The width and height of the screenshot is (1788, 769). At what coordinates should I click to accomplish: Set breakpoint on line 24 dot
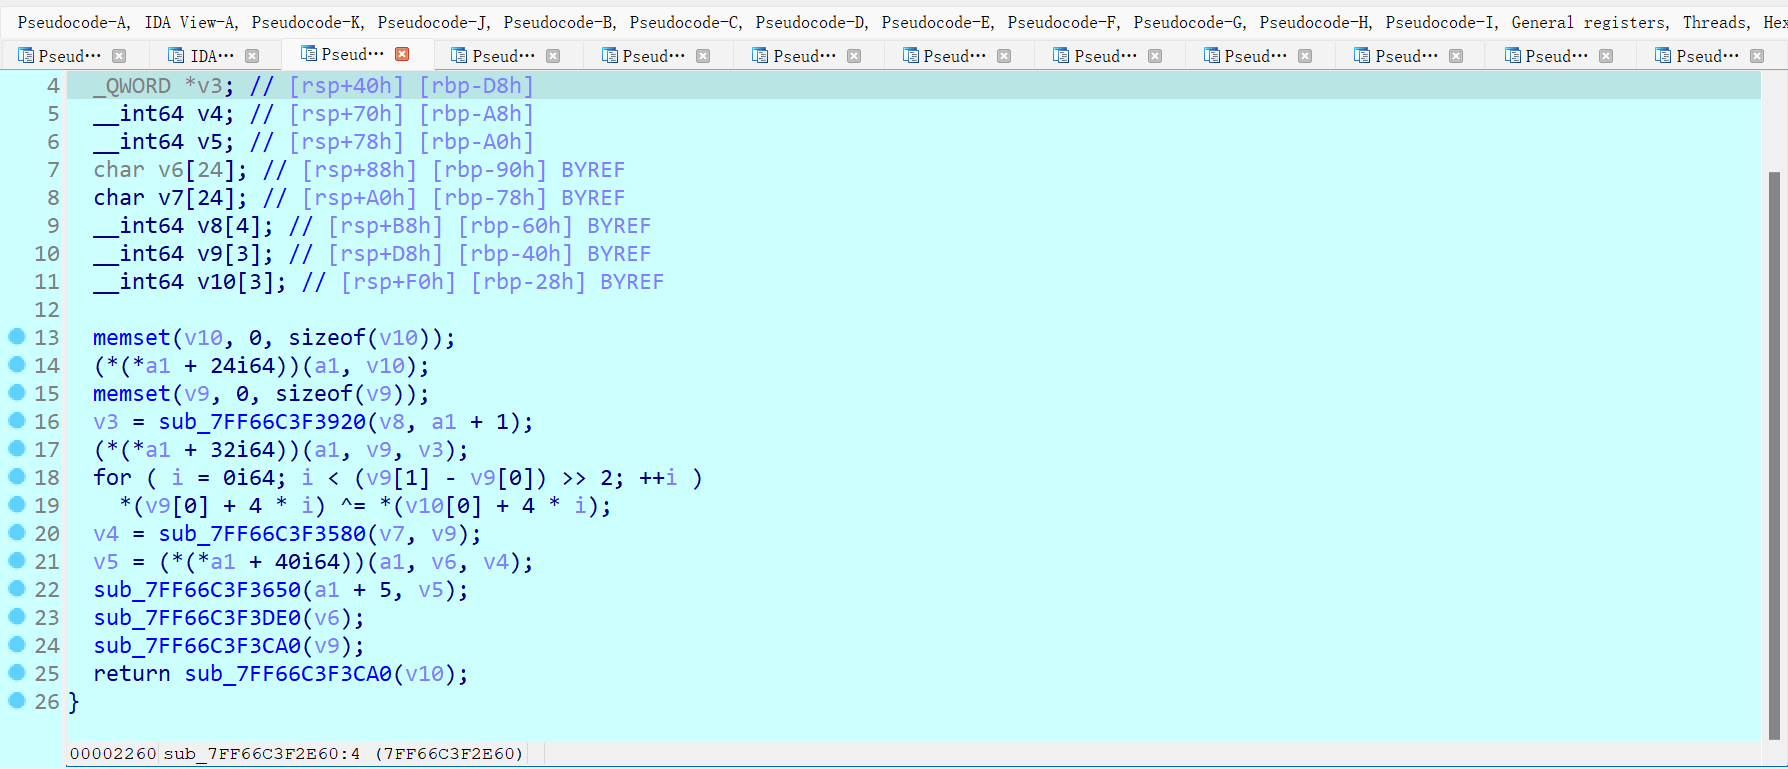pos(17,645)
